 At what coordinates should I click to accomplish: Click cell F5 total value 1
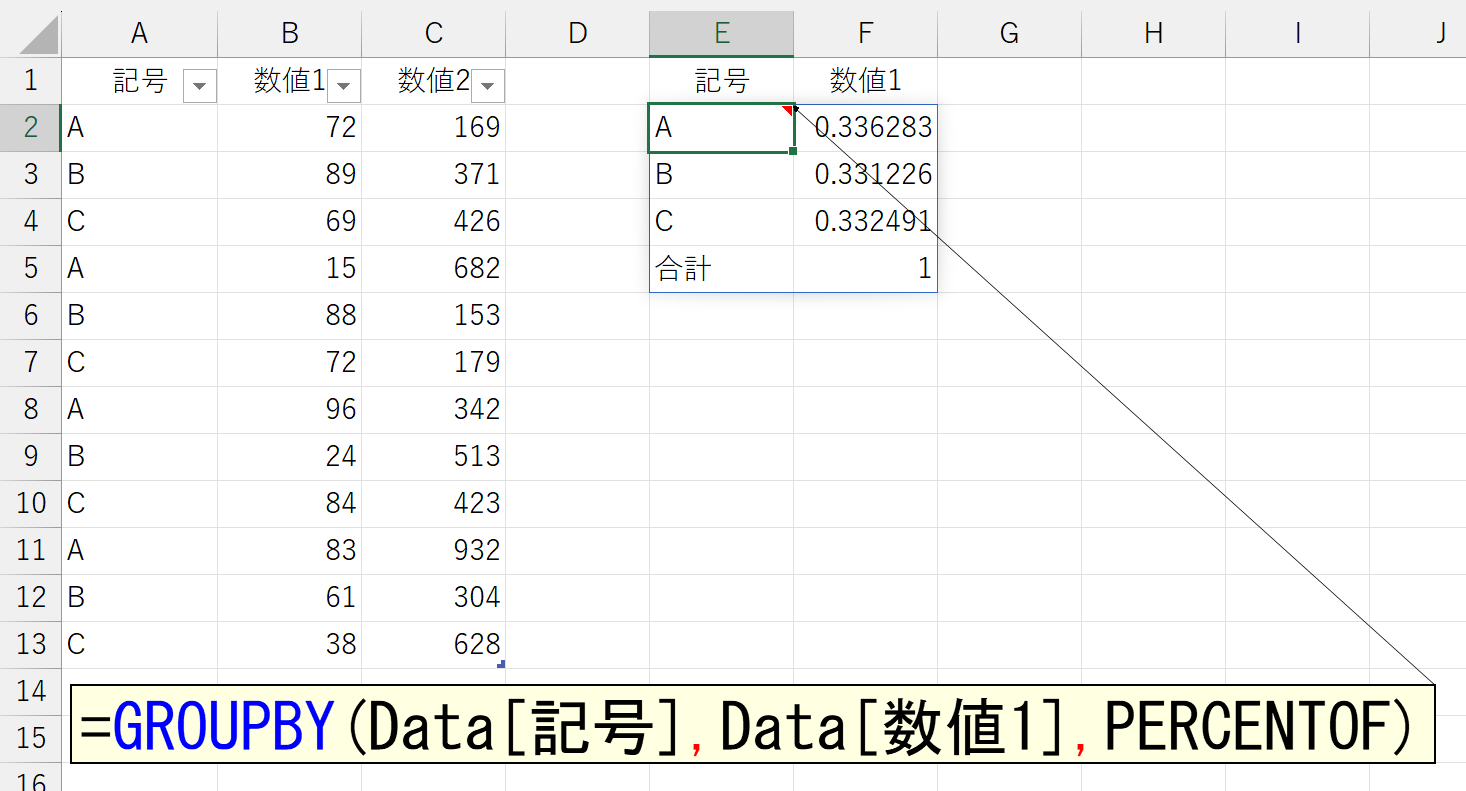[x=866, y=269]
